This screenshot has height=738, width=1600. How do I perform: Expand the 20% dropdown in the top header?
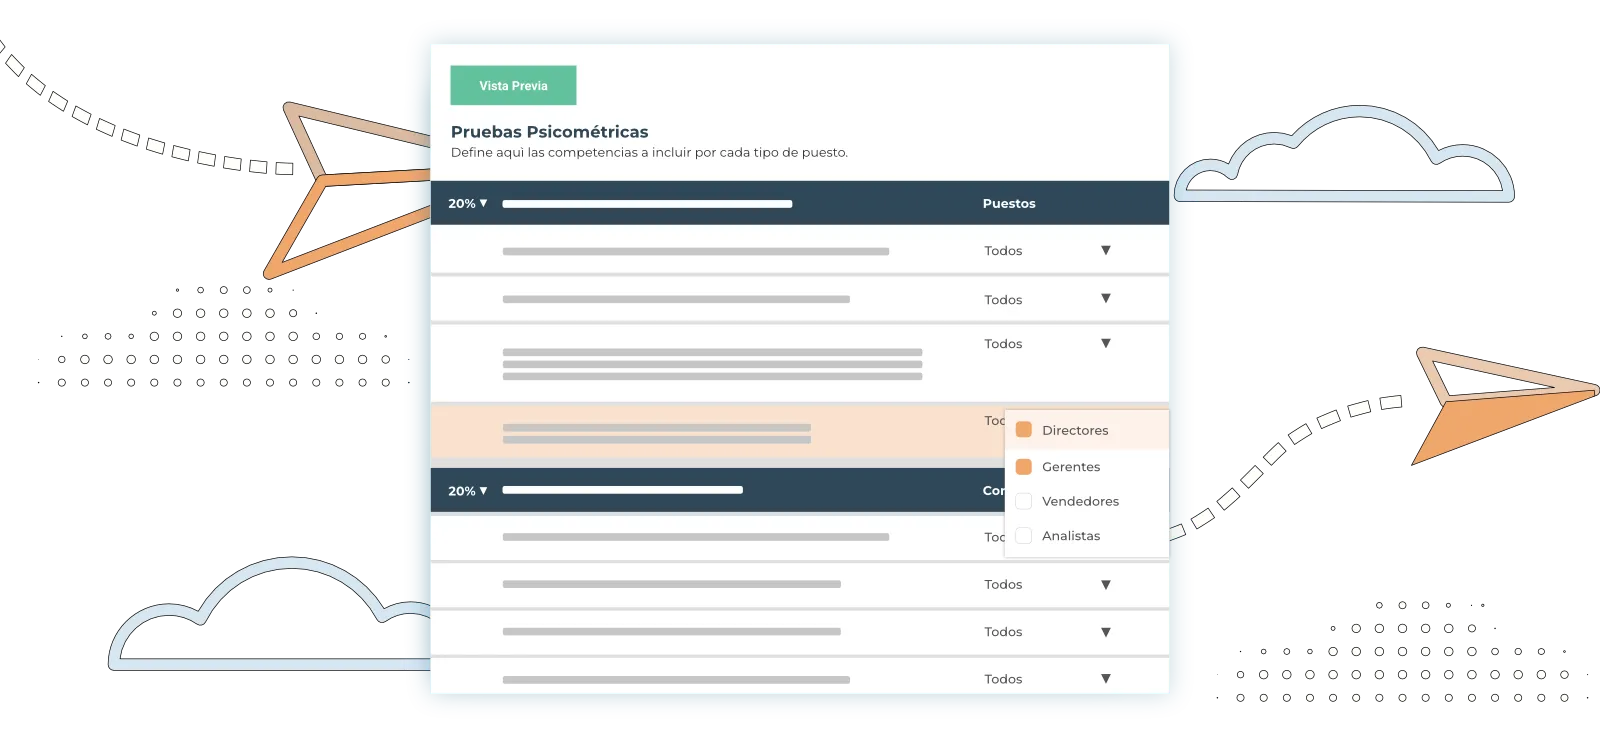(x=467, y=203)
